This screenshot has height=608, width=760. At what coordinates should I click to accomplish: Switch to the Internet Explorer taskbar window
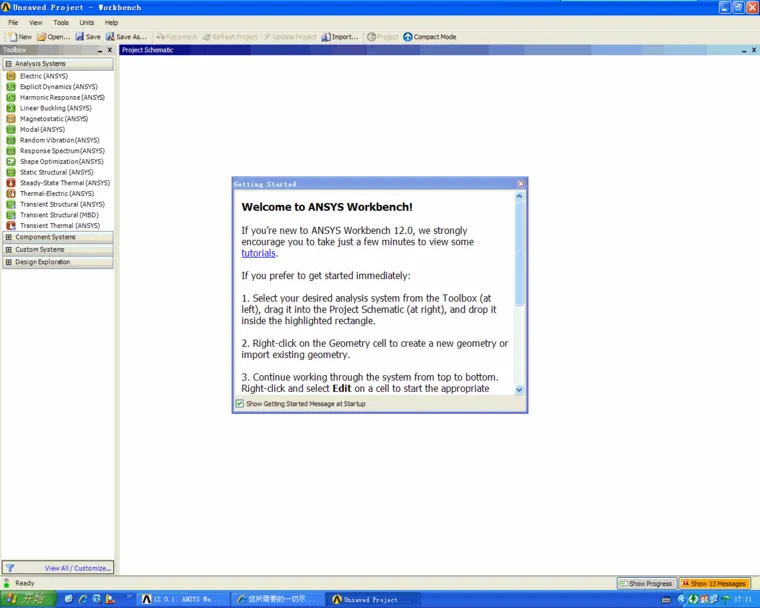277,600
